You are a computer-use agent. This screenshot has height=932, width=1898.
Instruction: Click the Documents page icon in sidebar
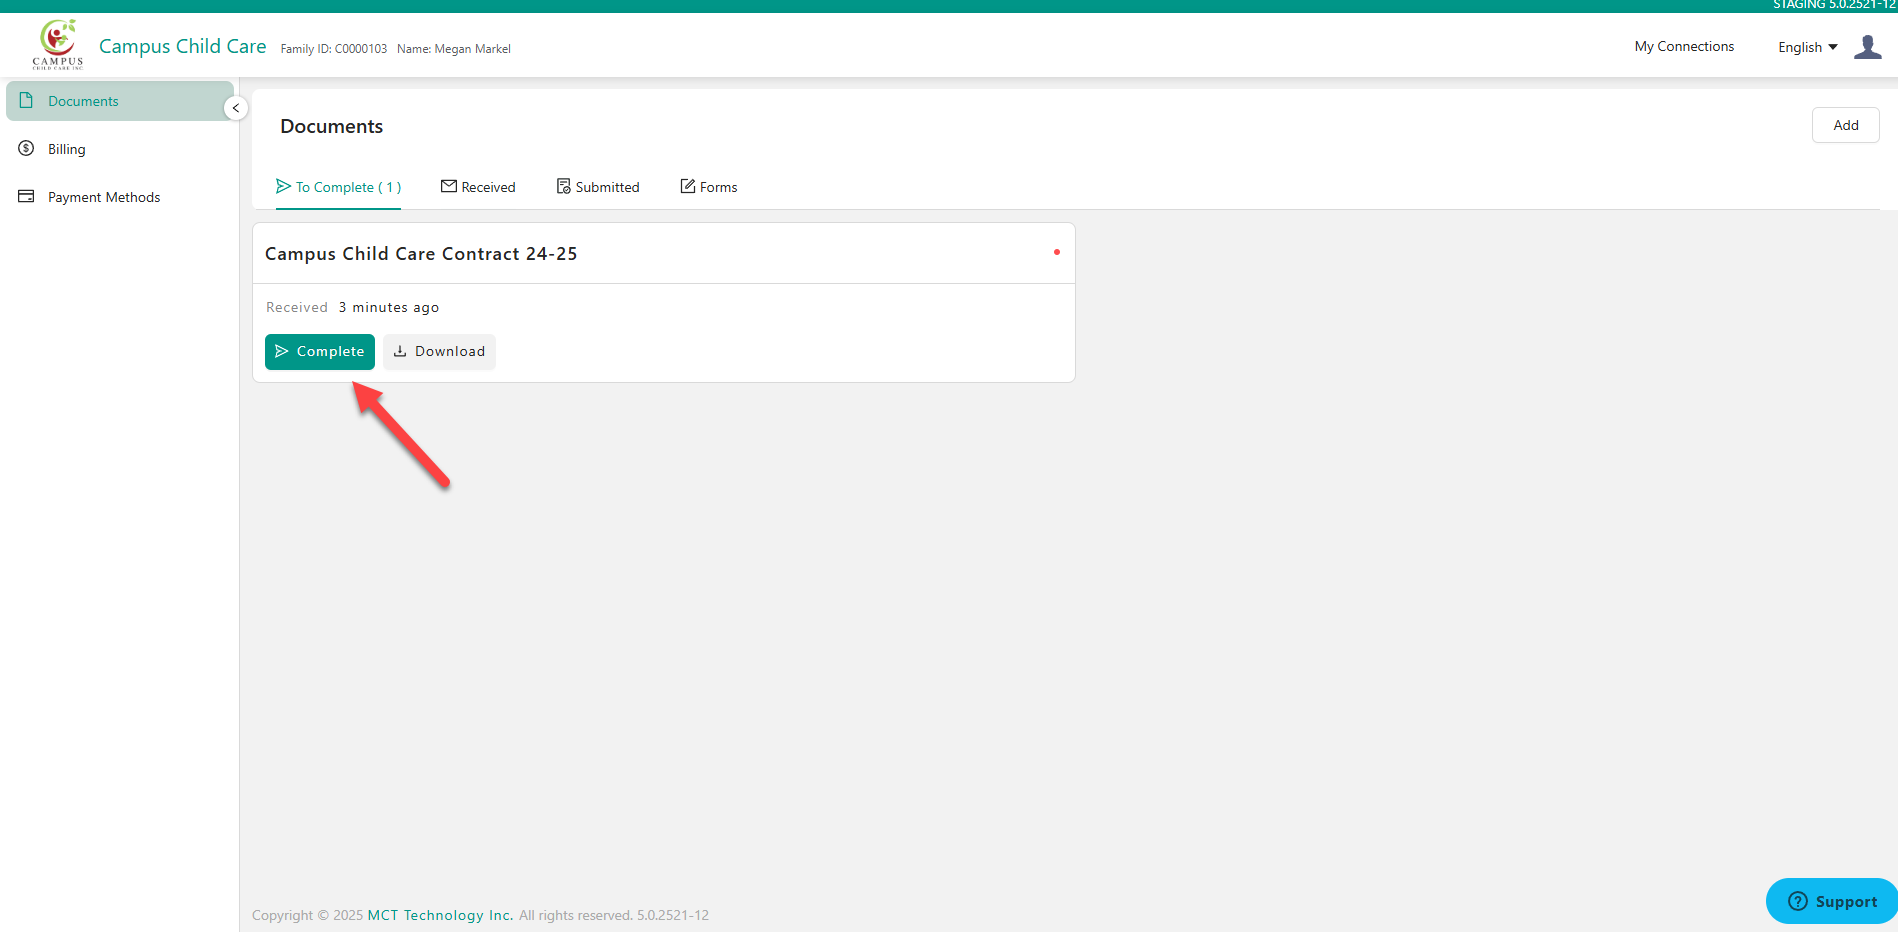click(x=26, y=100)
